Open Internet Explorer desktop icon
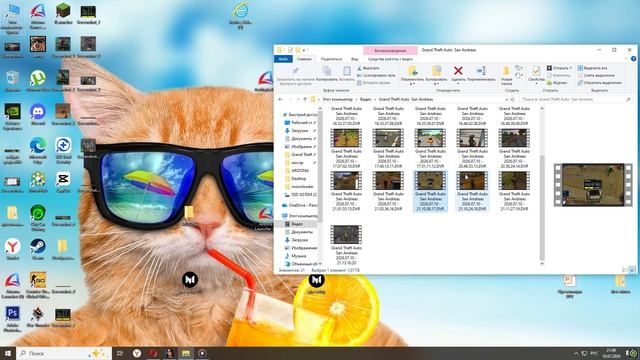Image resolution: width=640 pixels, height=360 pixels. tap(240, 11)
